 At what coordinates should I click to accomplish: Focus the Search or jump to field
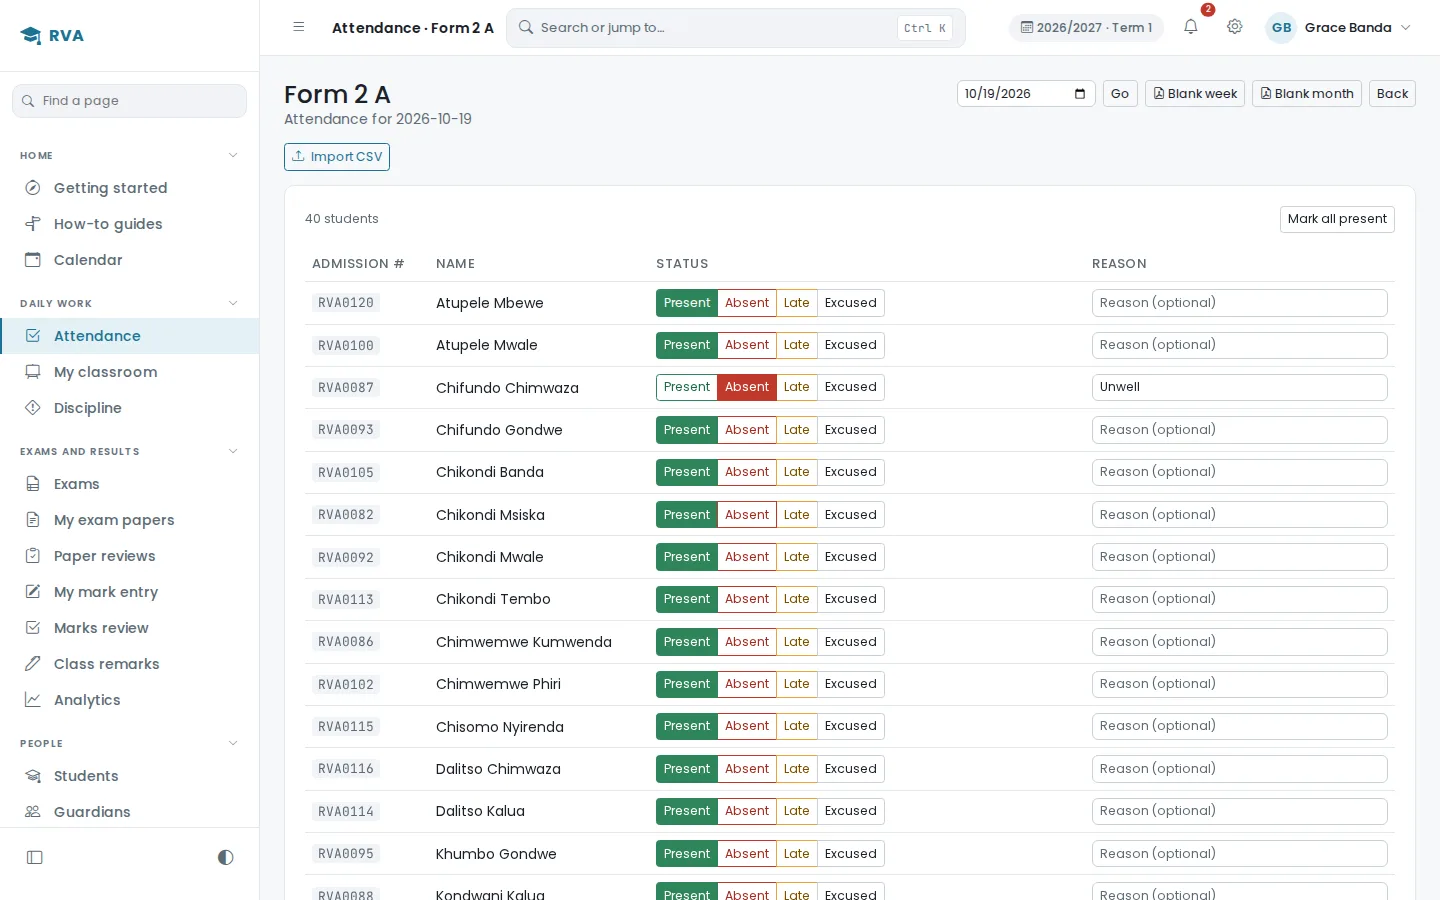pyautogui.click(x=736, y=28)
